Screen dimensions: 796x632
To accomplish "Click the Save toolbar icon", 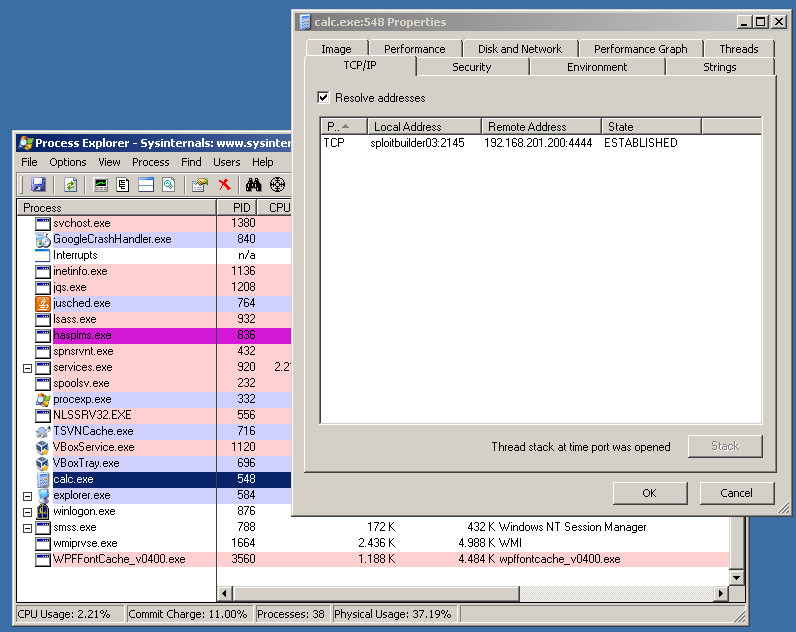I will click(x=38, y=185).
